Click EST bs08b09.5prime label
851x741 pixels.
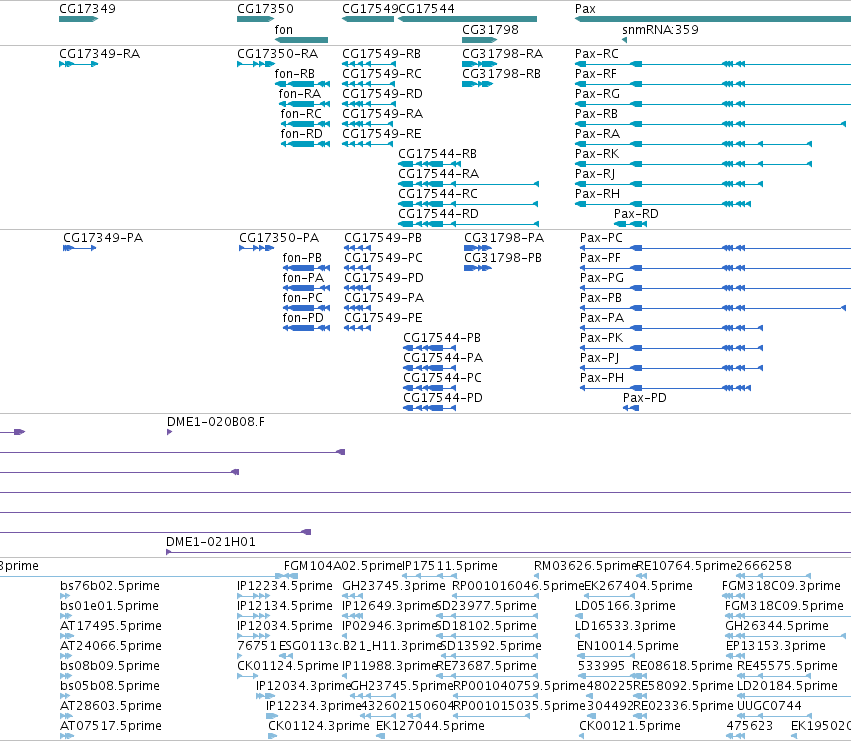110,666
